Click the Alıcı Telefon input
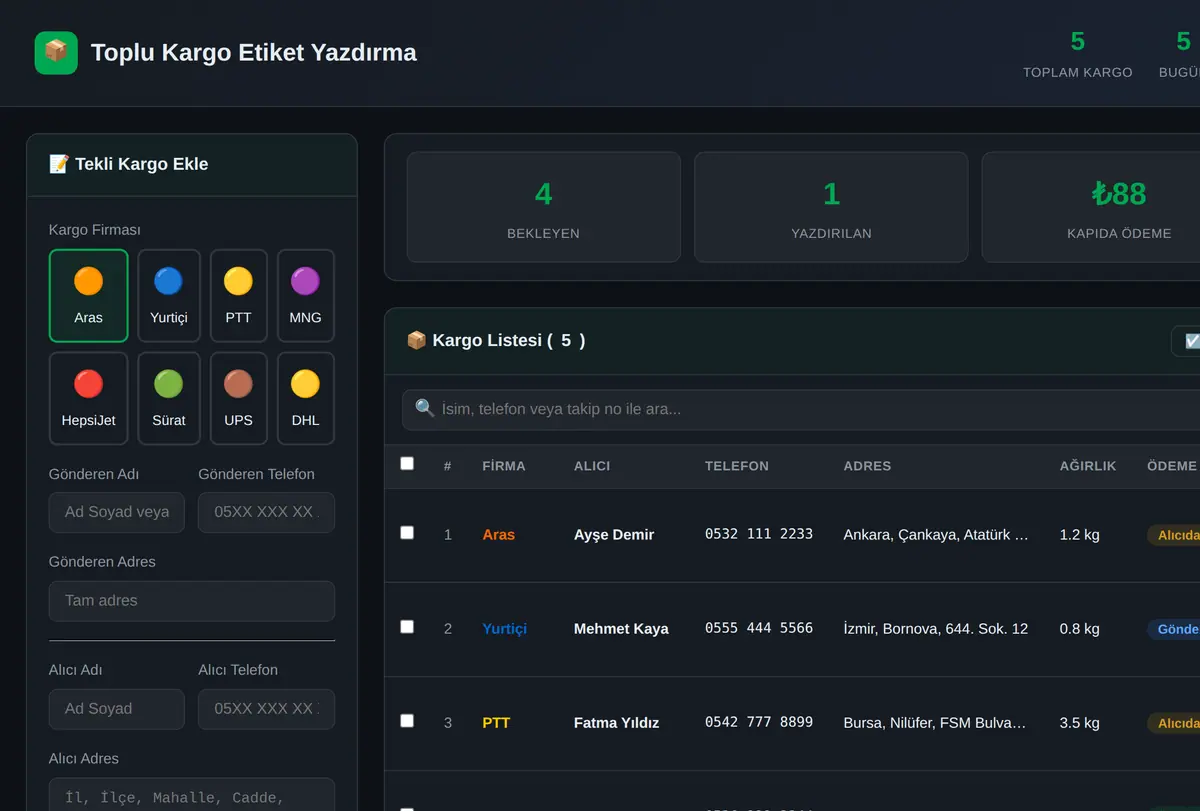 (x=267, y=709)
